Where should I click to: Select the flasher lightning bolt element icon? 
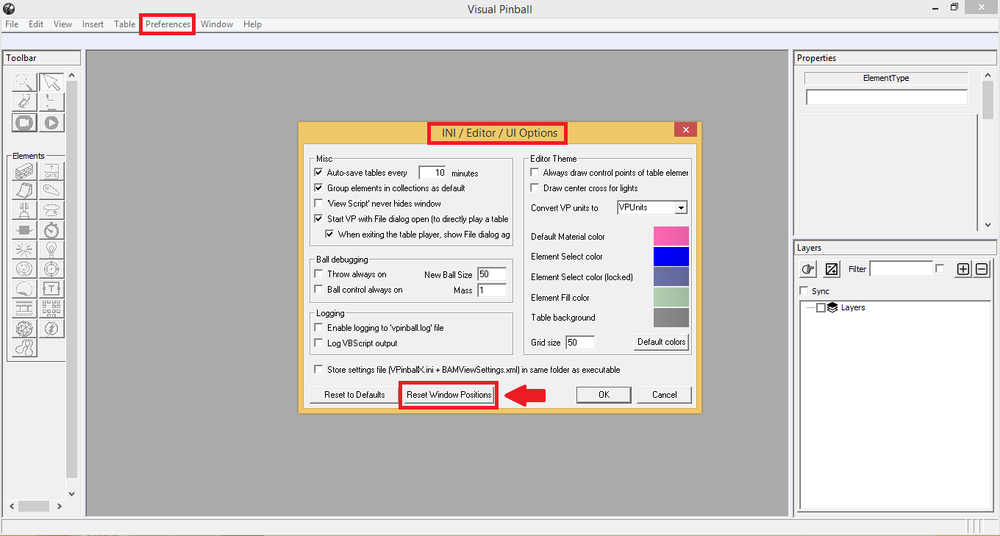click(x=51, y=328)
